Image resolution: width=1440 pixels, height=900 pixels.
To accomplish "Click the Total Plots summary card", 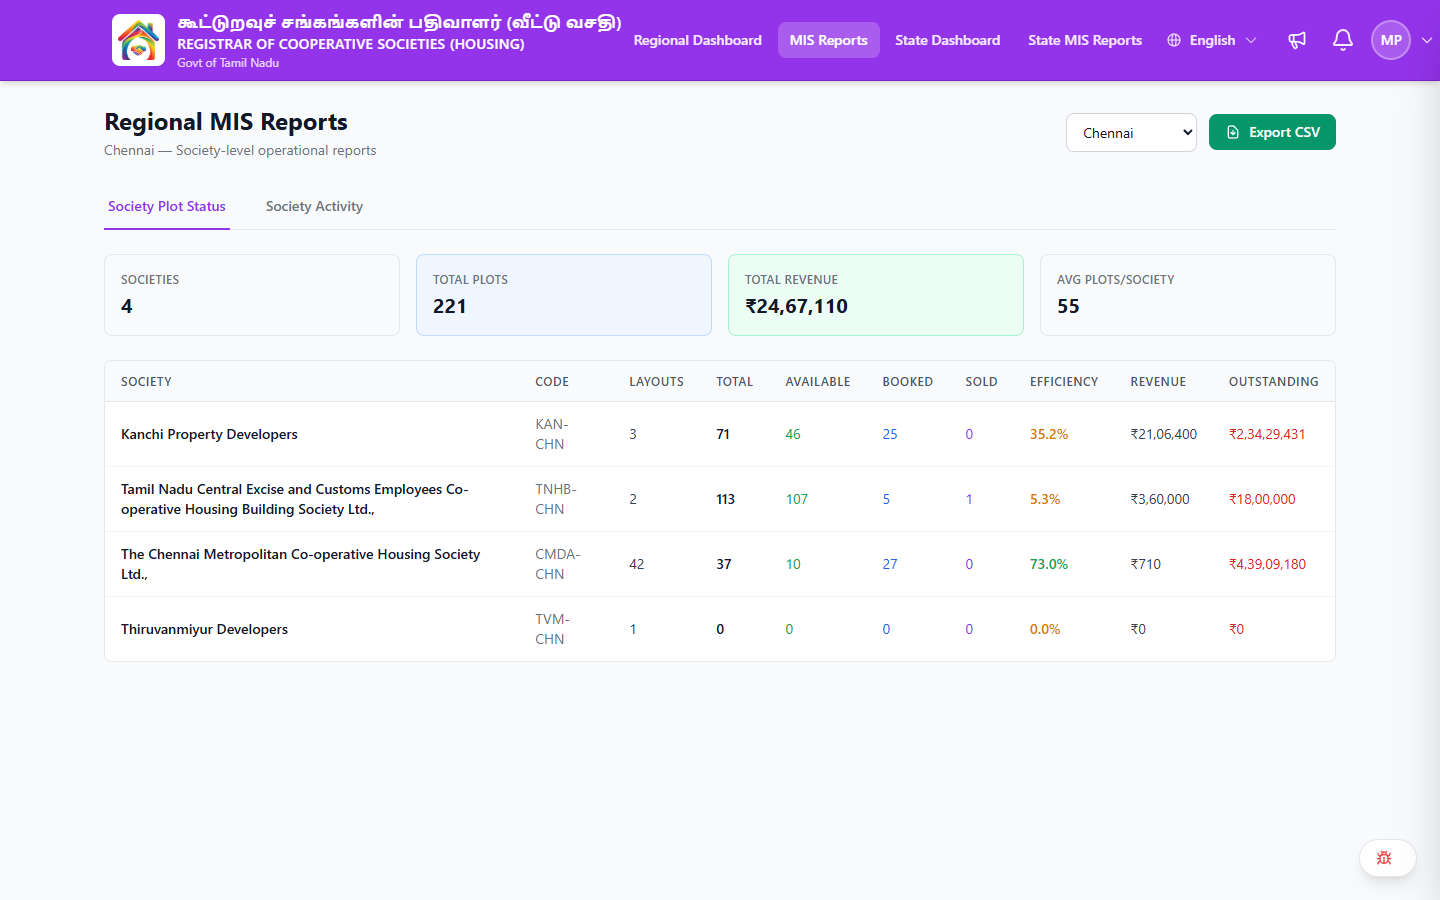I will coord(564,295).
